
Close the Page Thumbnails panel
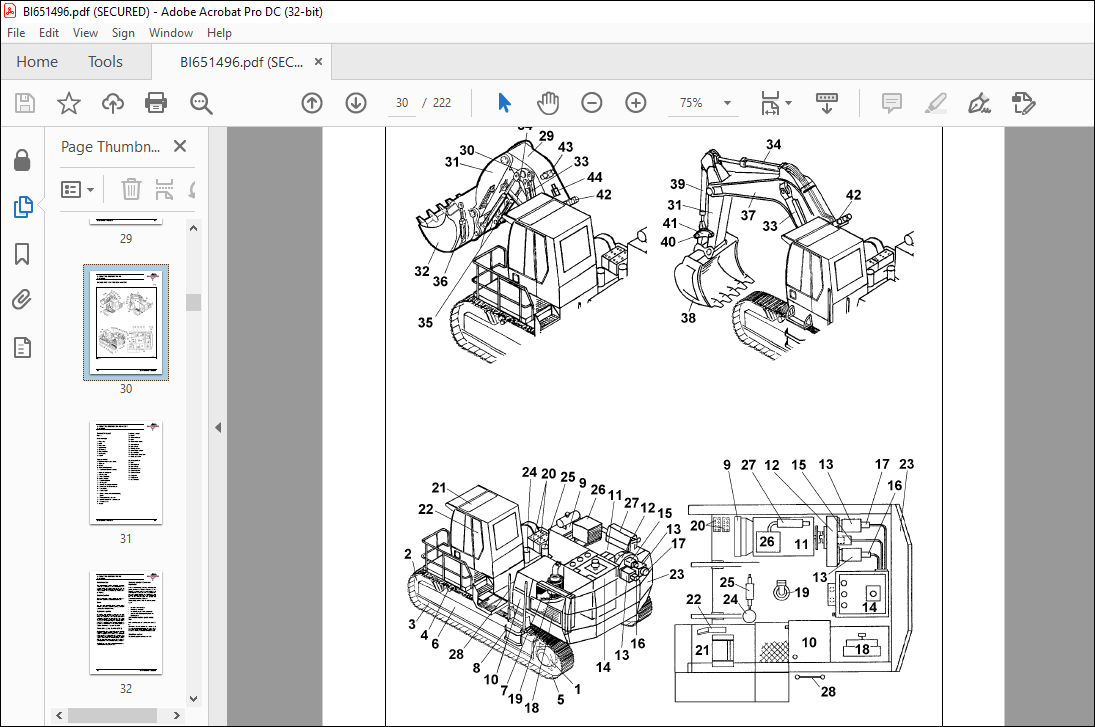(180, 146)
